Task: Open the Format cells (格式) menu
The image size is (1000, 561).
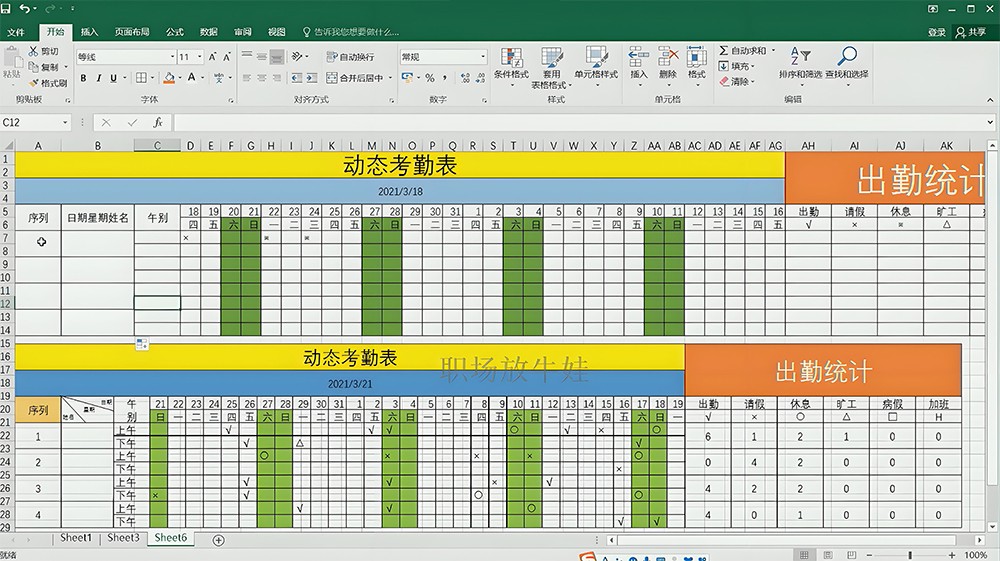Action: pyautogui.click(x=696, y=64)
